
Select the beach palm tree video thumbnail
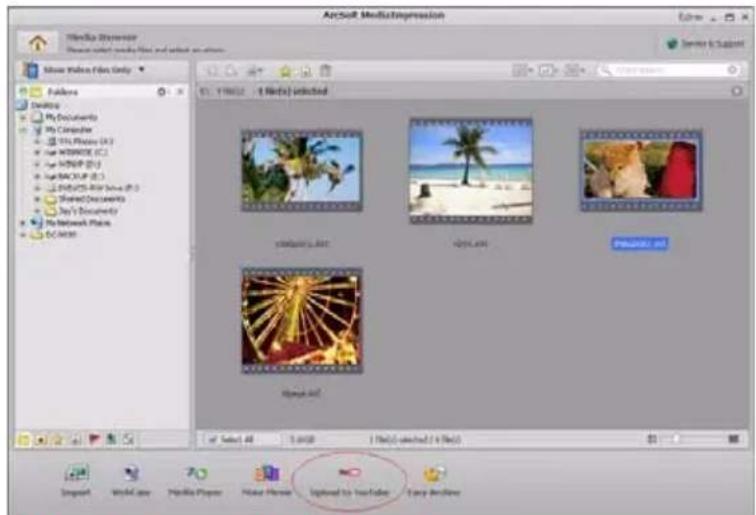point(471,171)
